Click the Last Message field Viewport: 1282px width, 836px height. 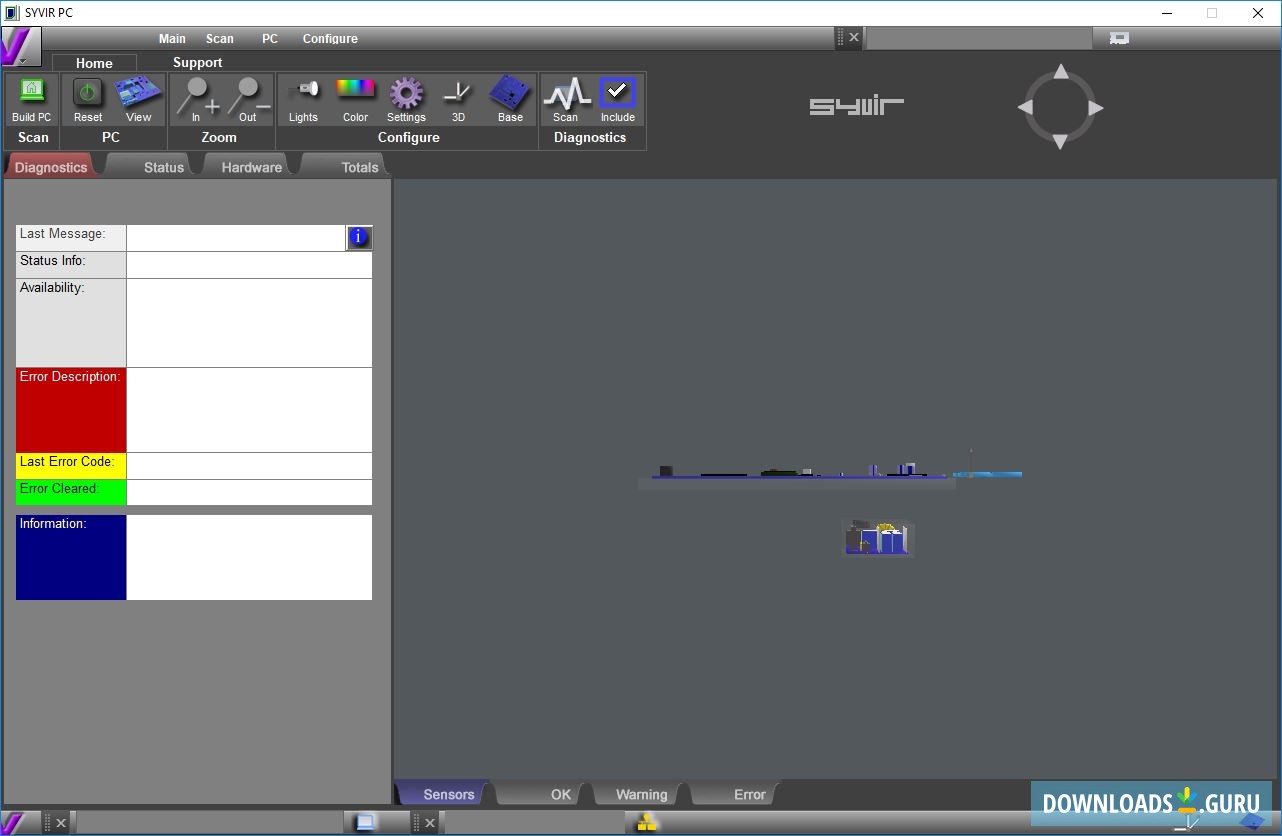coord(236,238)
